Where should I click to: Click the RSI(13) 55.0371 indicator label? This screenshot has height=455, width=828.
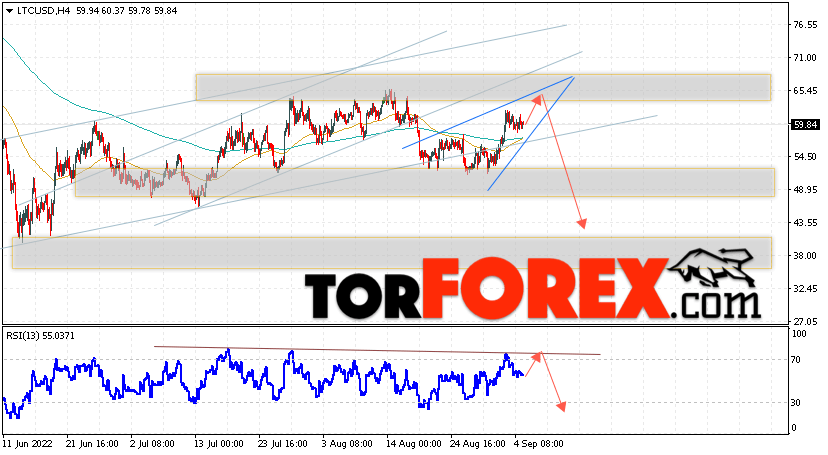[41, 336]
